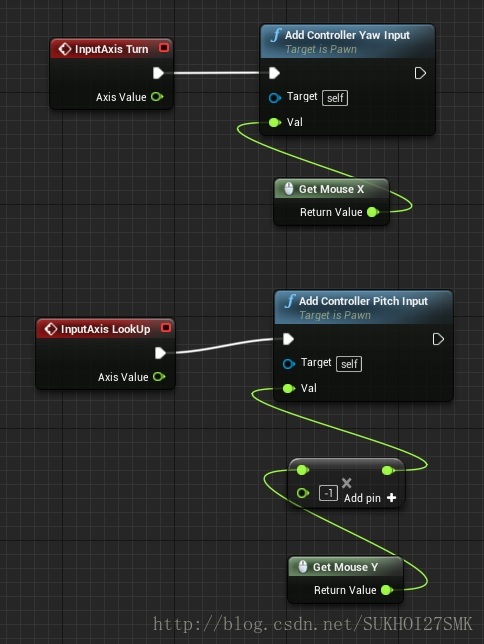Select the Add Controller Yaw Input node title
Viewport: 484px width, 644px height.
coord(347,35)
